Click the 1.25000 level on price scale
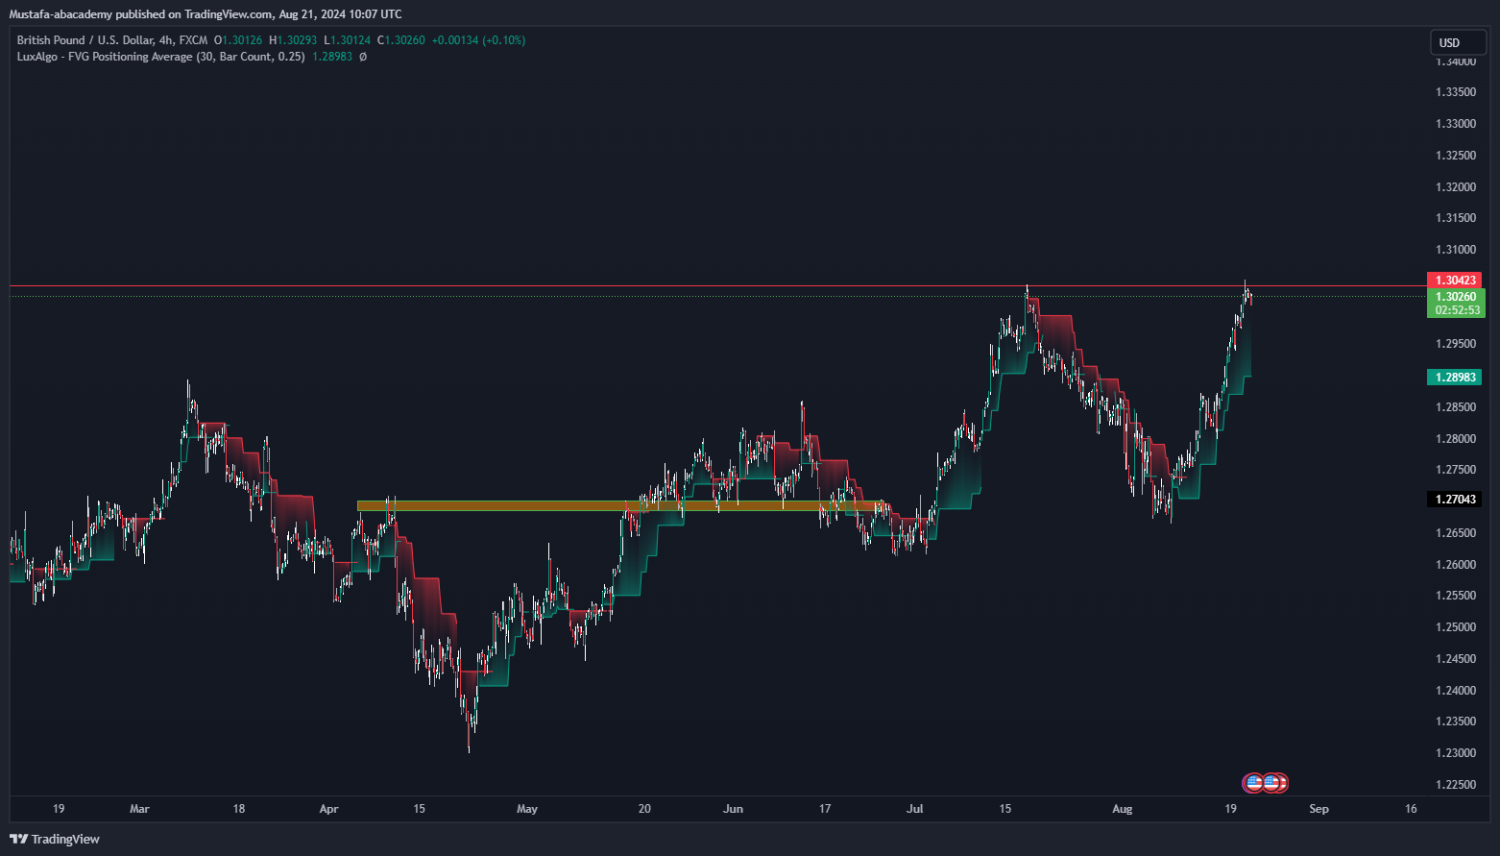The image size is (1500, 856). (1455, 627)
